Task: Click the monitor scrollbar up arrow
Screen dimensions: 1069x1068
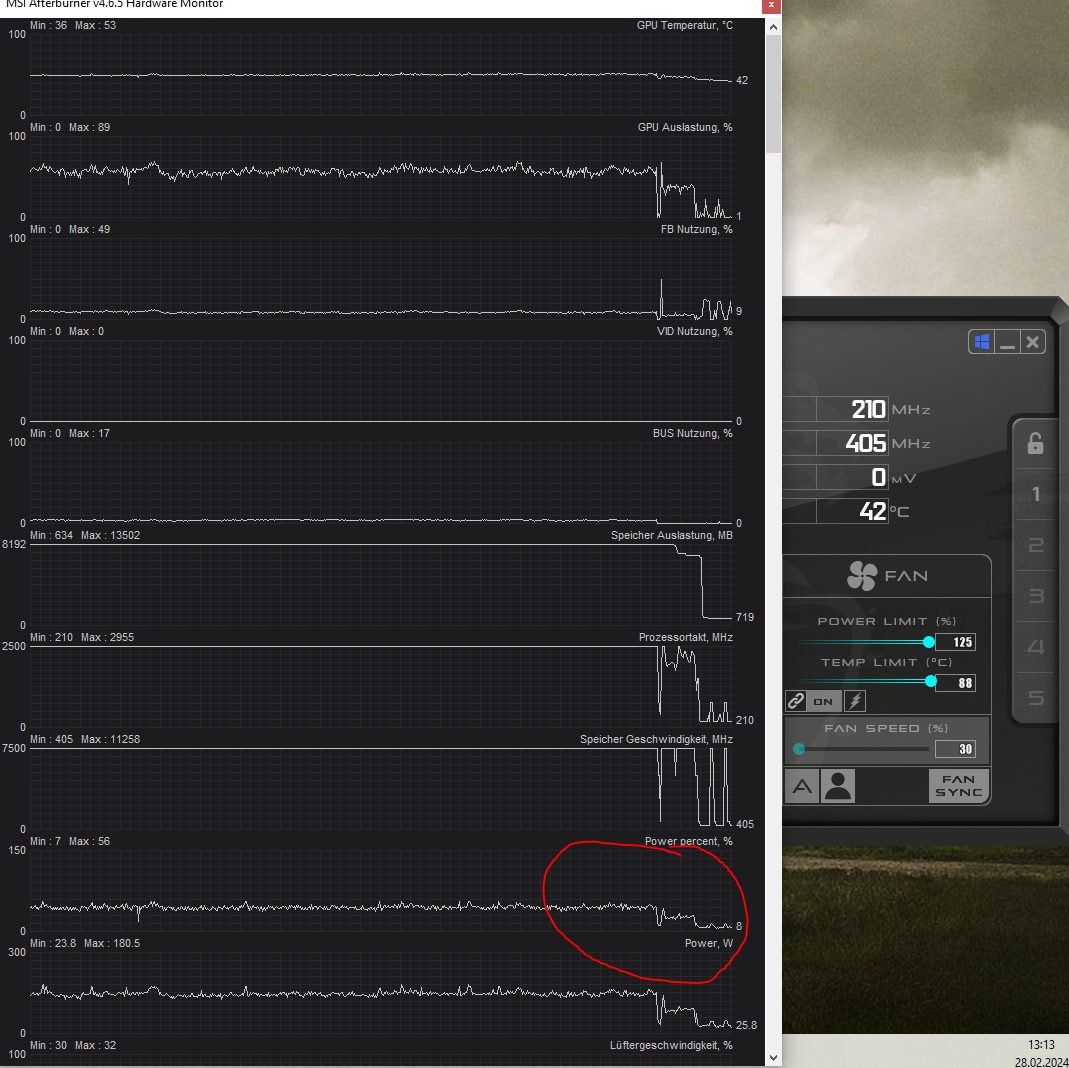Action: (773, 27)
